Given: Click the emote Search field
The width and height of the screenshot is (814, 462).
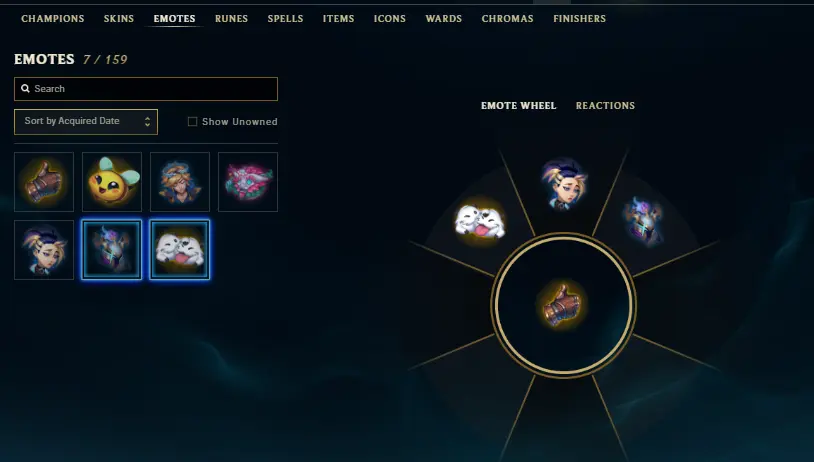Looking at the screenshot, I should (x=146, y=89).
